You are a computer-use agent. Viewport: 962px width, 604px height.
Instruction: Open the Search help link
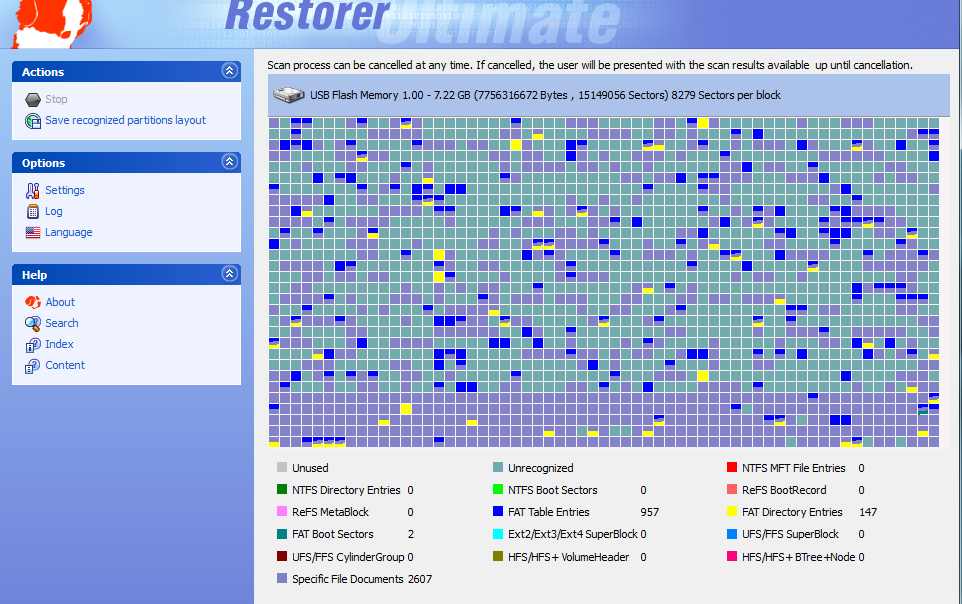pyautogui.click(x=62, y=323)
